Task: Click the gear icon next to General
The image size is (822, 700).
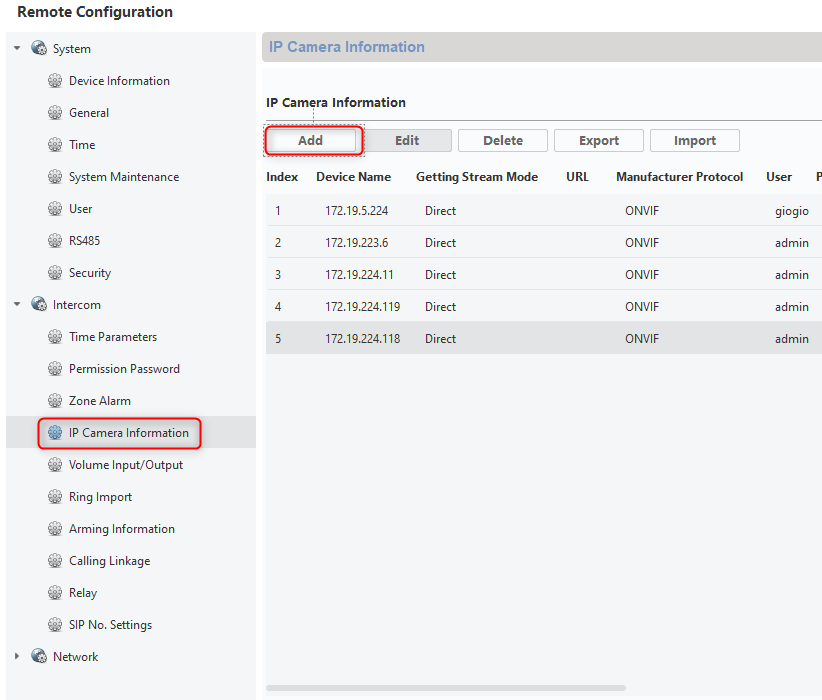Action: tap(55, 112)
